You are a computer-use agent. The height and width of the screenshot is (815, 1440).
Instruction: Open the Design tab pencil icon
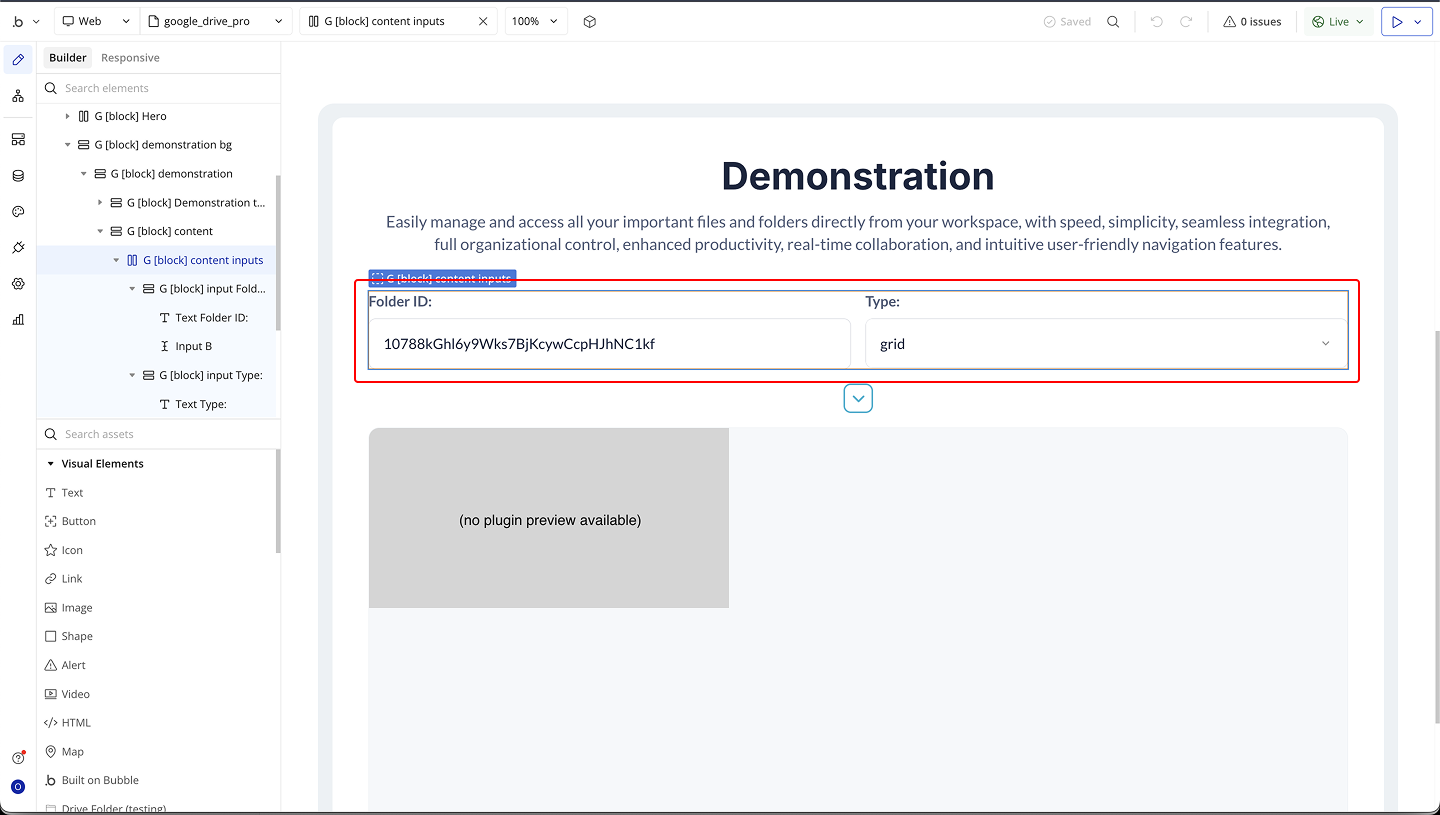tap(18, 60)
